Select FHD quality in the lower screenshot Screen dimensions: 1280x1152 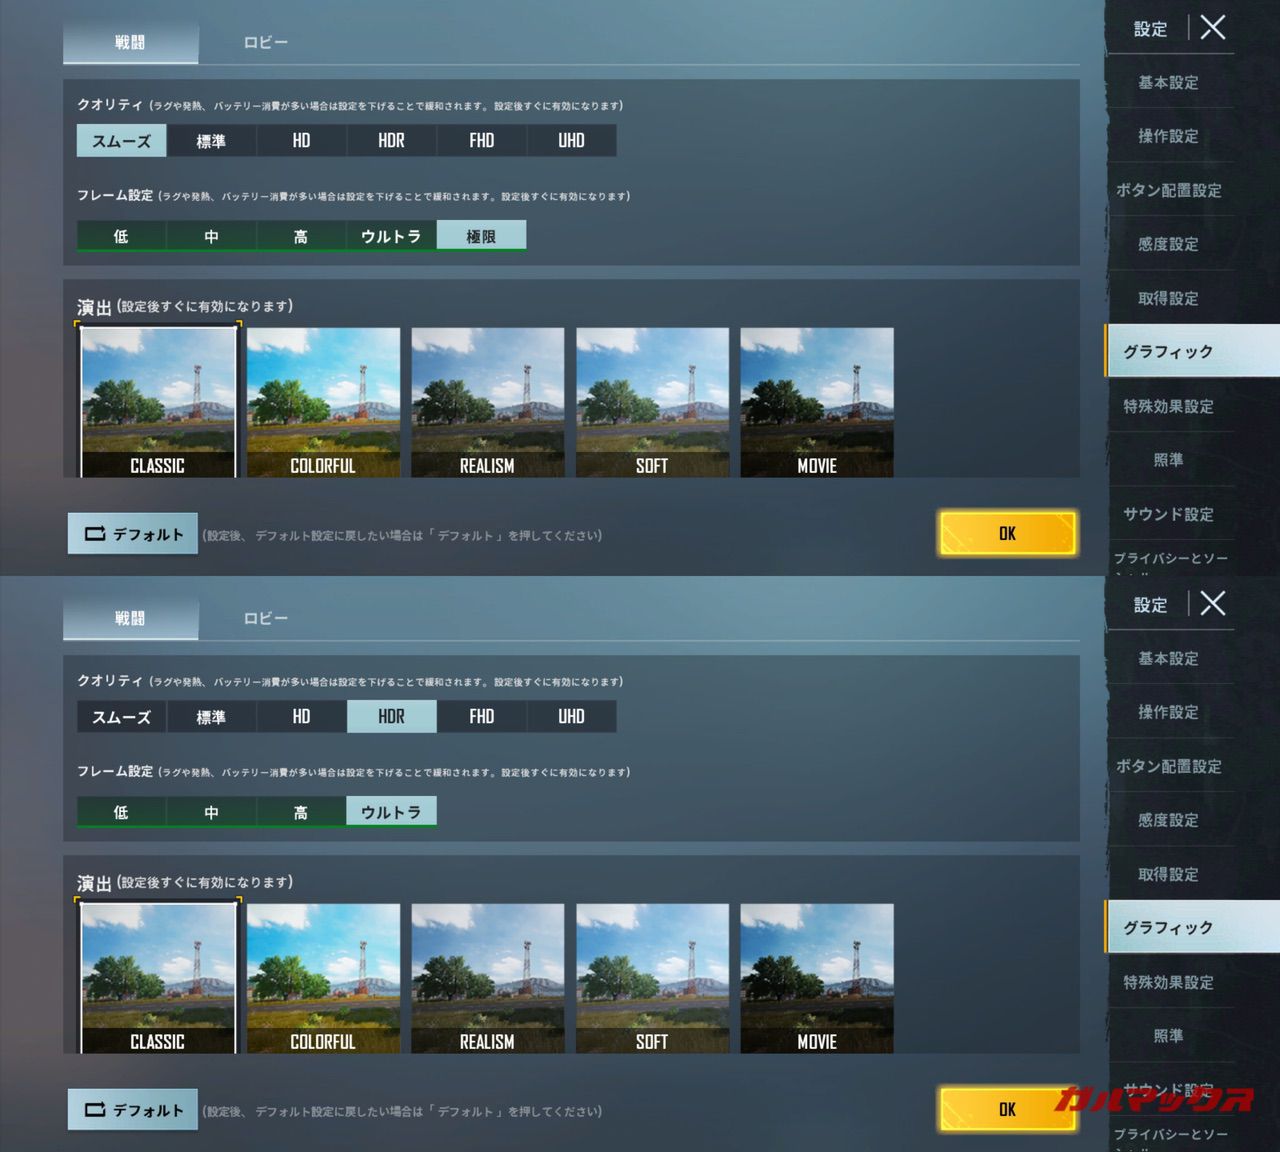coord(481,717)
